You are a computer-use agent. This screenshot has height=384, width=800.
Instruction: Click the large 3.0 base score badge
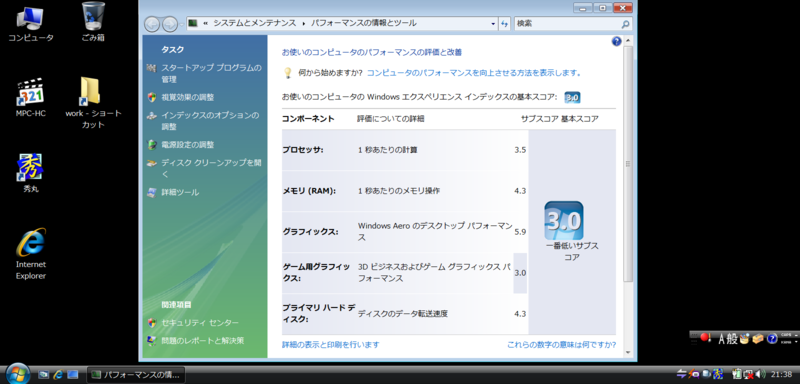[x=564, y=220]
